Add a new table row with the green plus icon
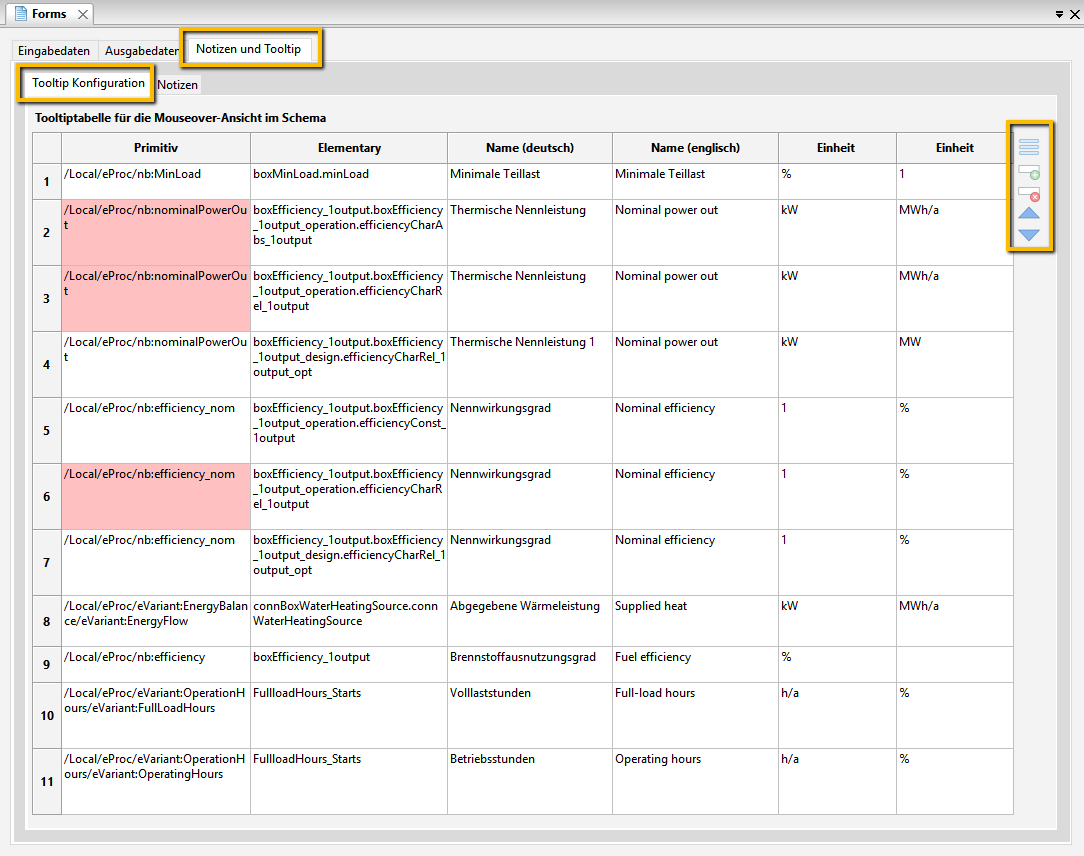1084x856 pixels. [1029, 171]
